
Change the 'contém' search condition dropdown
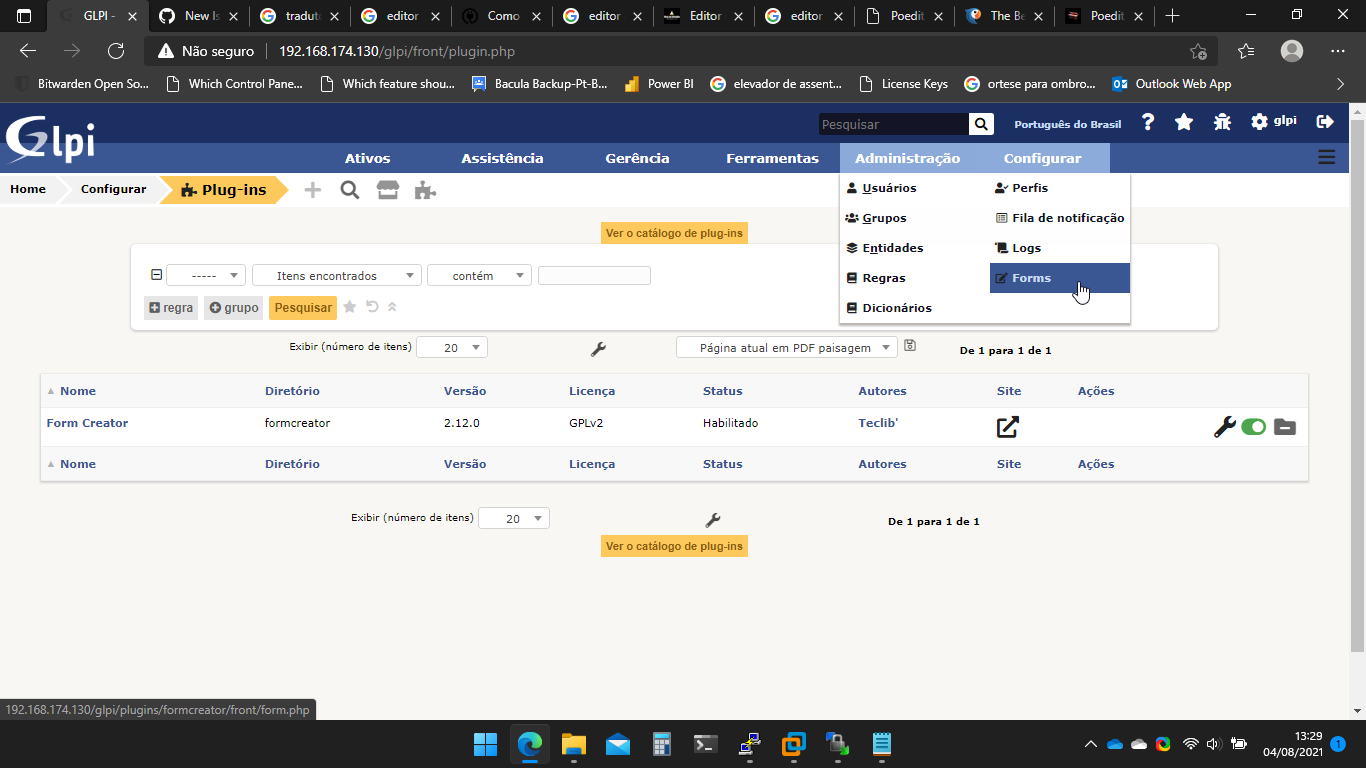[479, 275]
